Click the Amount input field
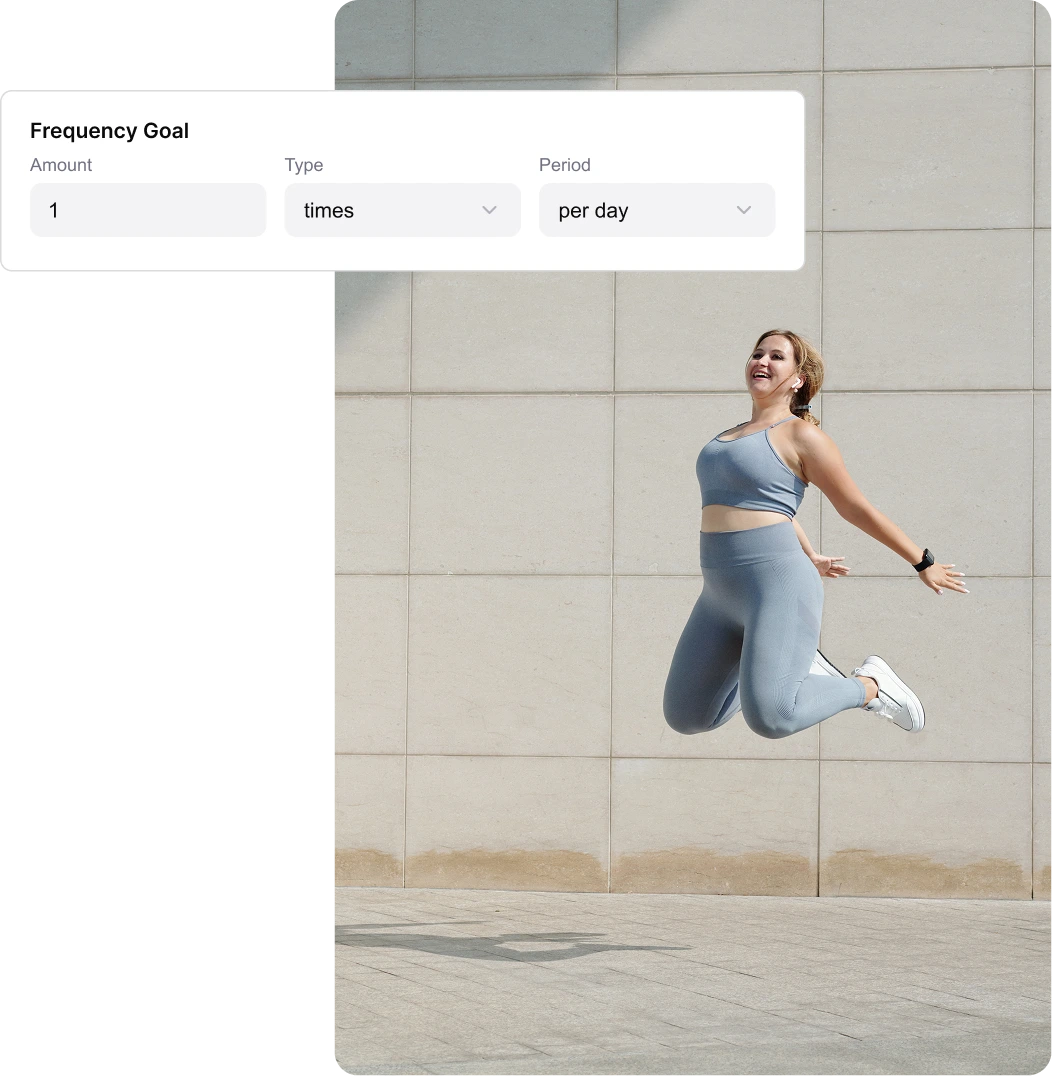 coord(148,210)
